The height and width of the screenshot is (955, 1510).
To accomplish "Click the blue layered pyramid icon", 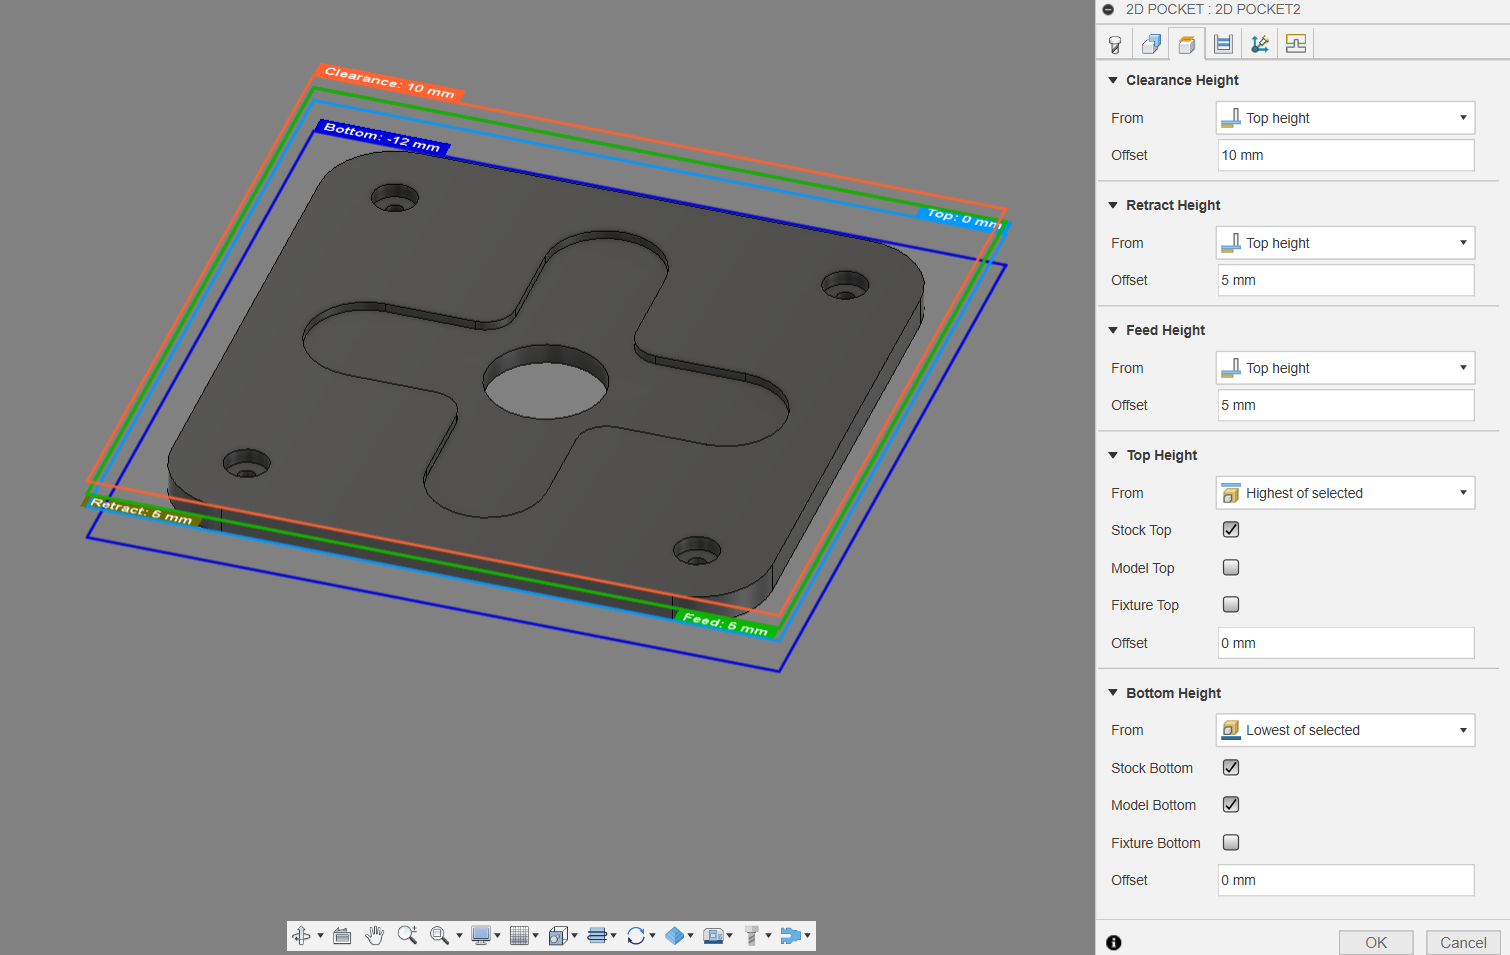I will click(x=675, y=936).
